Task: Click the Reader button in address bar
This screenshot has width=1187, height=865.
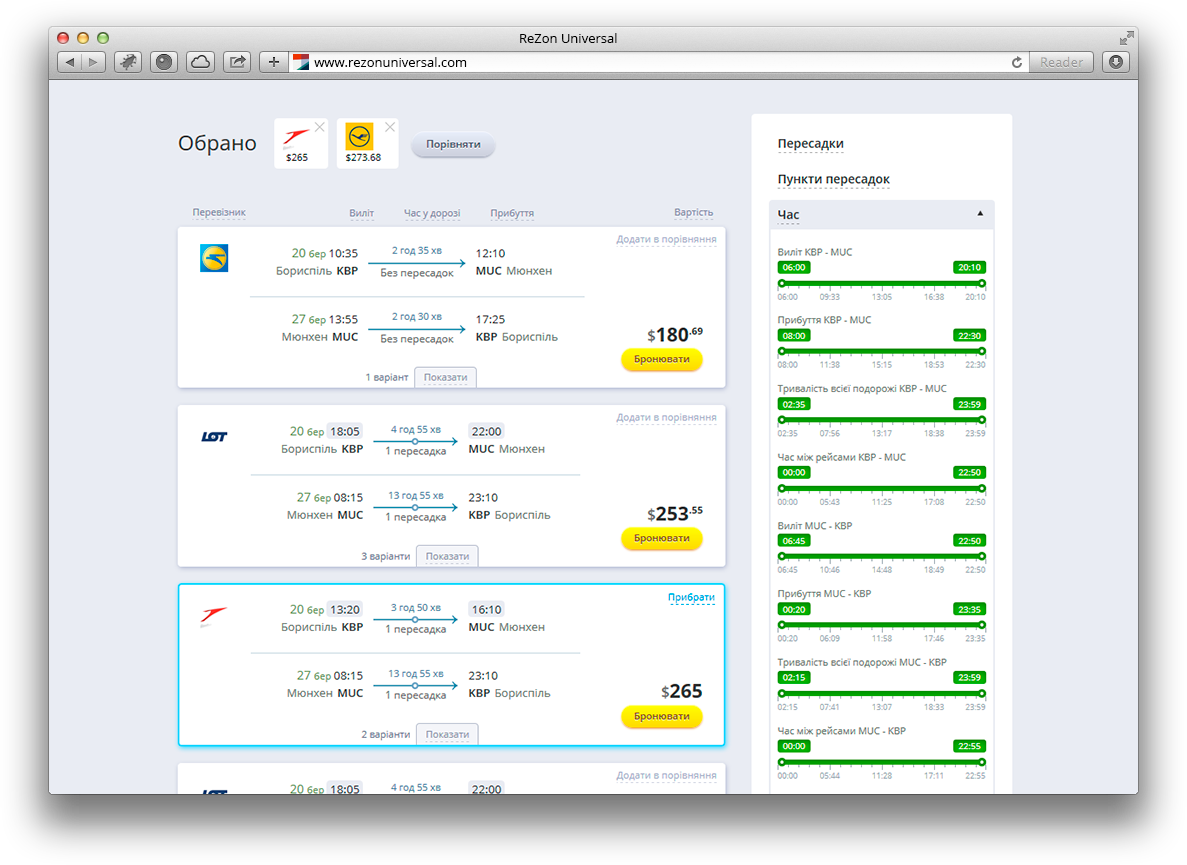Action: (x=1061, y=62)
